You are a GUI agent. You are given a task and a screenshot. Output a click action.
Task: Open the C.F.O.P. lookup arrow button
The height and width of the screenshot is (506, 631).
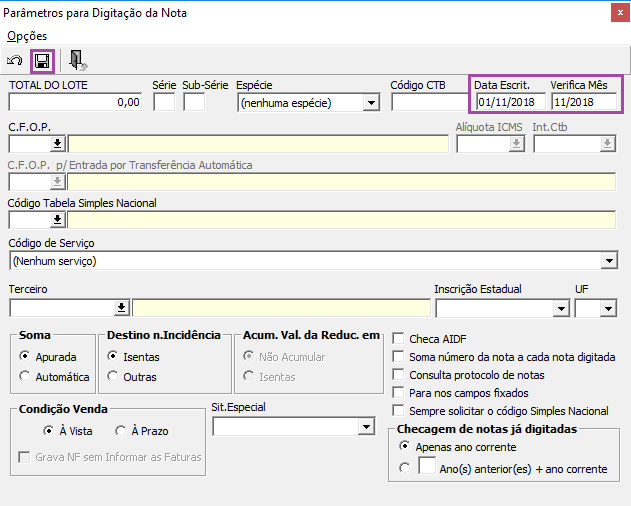58,144
